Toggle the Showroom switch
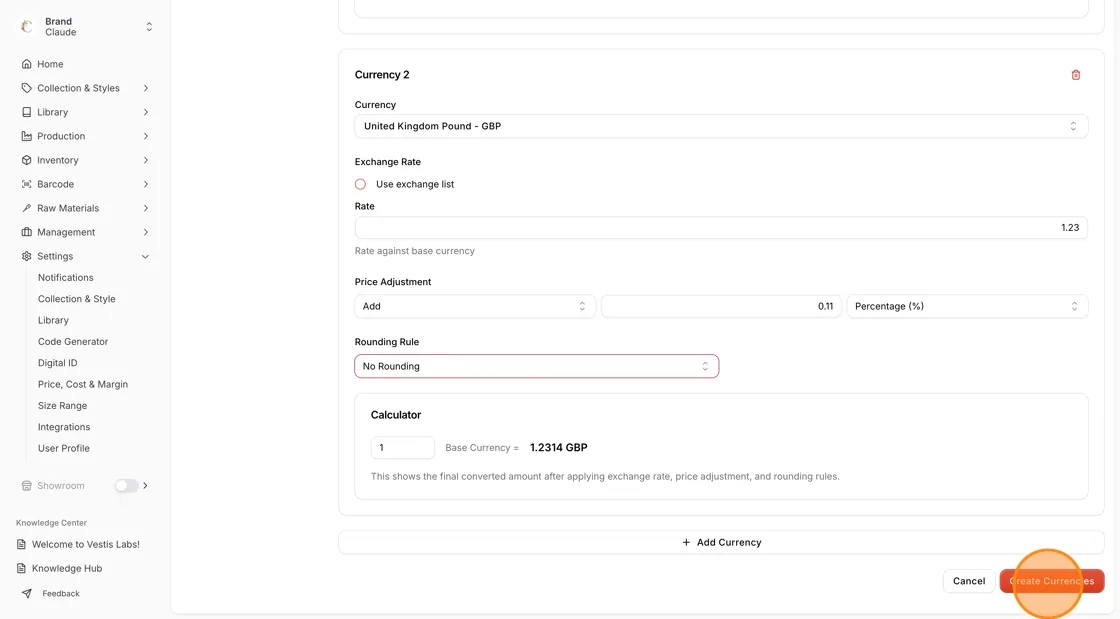 click(x=126, y=485)
